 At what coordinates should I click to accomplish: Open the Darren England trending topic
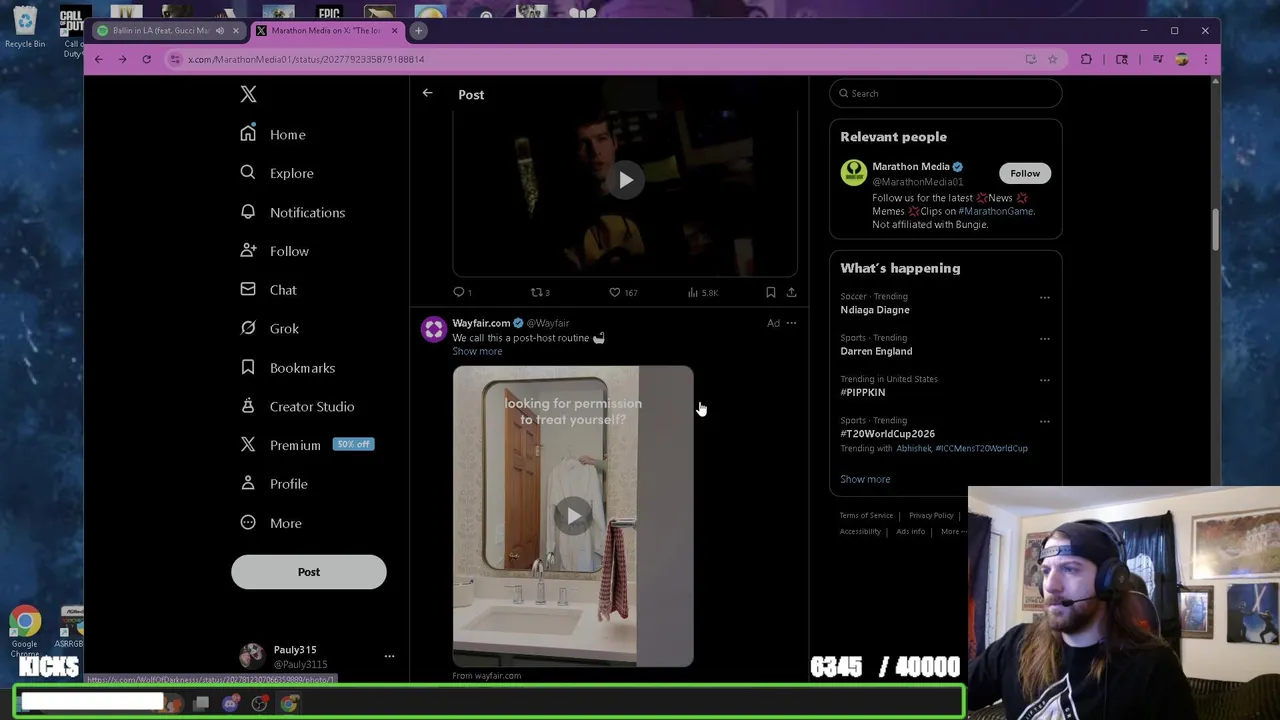point(876,351)
